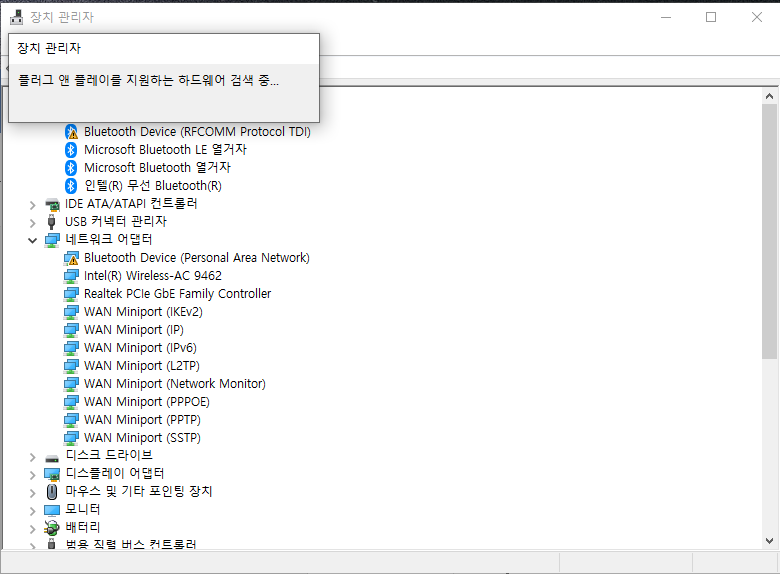Image resolution: width=780 pixels, height=574 pixels.
Task: Click the Realtek PCIe GbE Family Controller icon
Action: [71, 294]
